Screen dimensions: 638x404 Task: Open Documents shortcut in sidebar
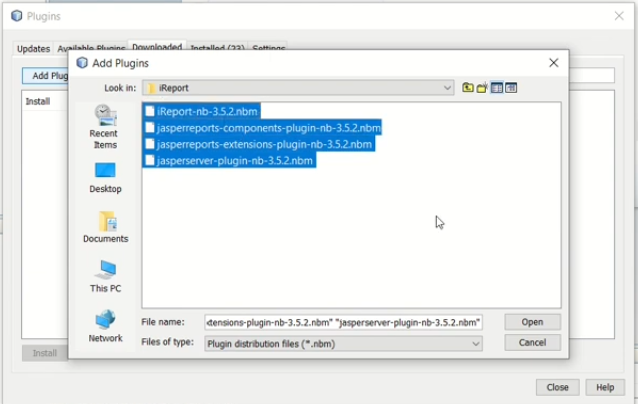click(x=105, y=227)
